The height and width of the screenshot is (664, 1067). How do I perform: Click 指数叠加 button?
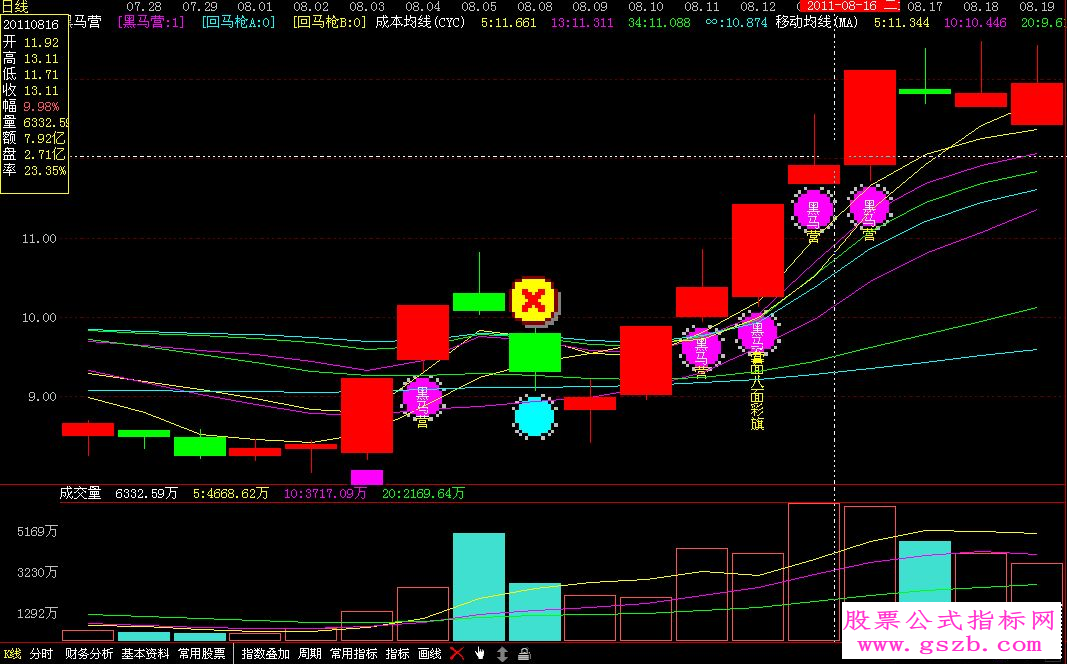point(265,654)
